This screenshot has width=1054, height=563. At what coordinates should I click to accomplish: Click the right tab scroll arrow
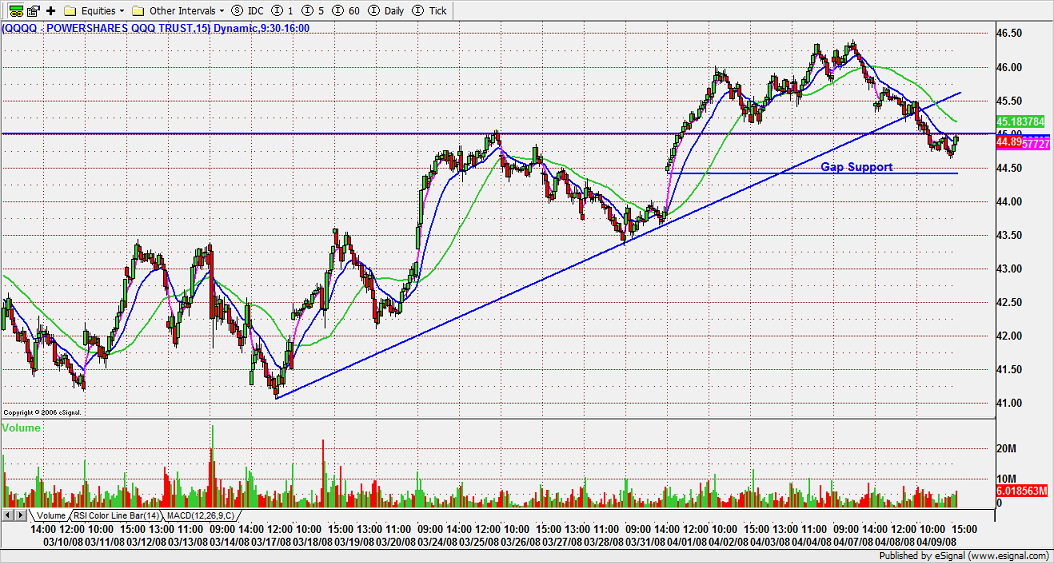click(x=20, y=515)
